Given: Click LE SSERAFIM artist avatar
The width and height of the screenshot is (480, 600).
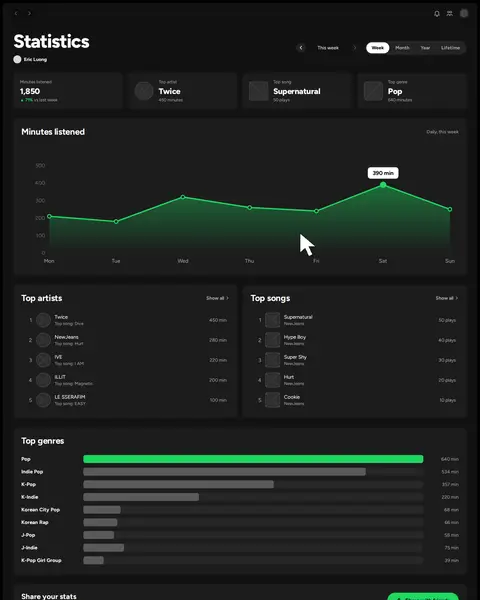Looking at the screenshot, I should pos(43,400).
